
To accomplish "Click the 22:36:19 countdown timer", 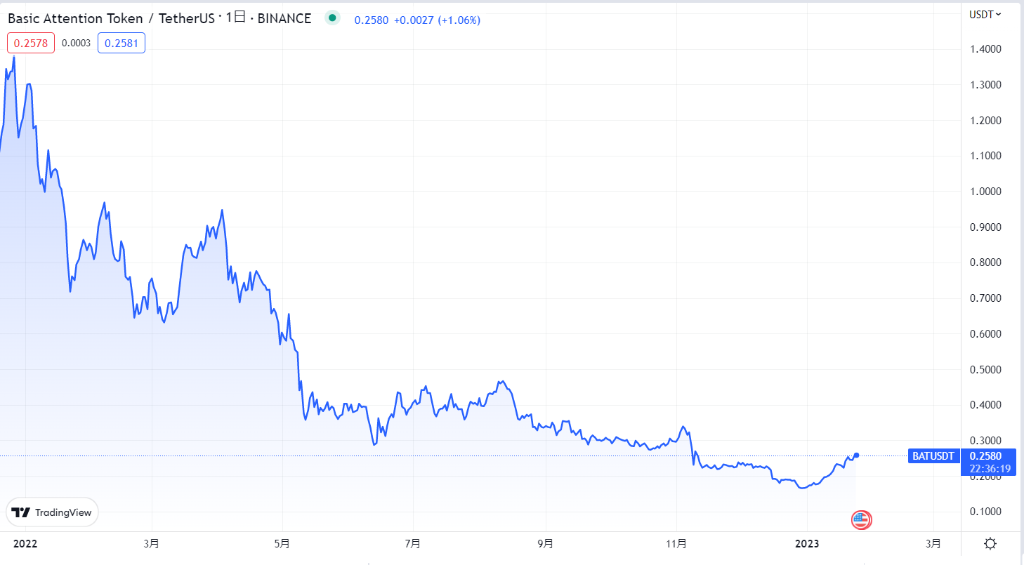I will tap(990, 468).
